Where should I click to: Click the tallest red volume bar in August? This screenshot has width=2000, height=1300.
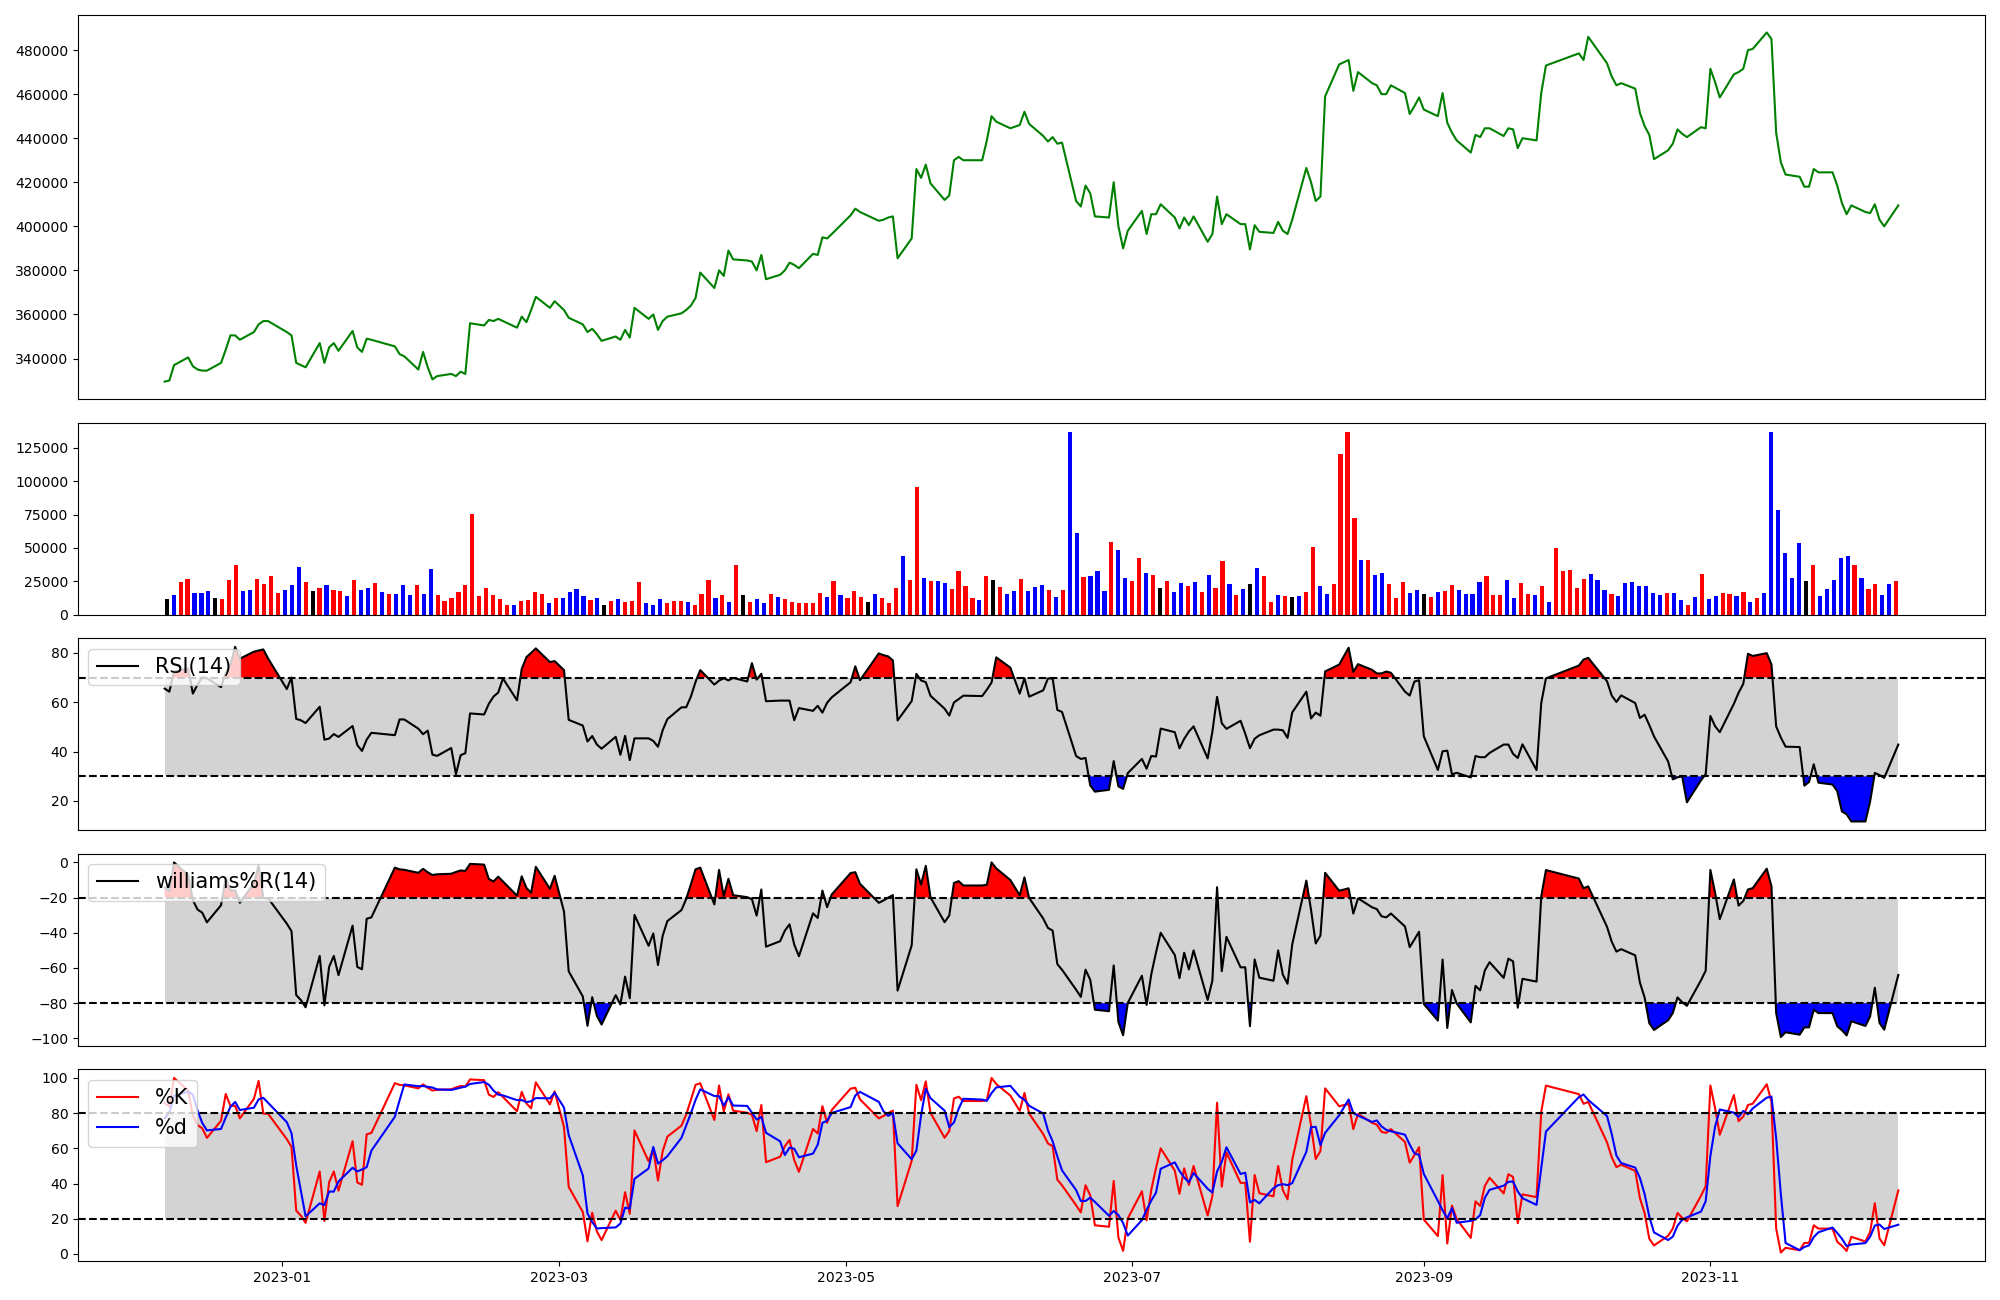(x=1347, y=520)
